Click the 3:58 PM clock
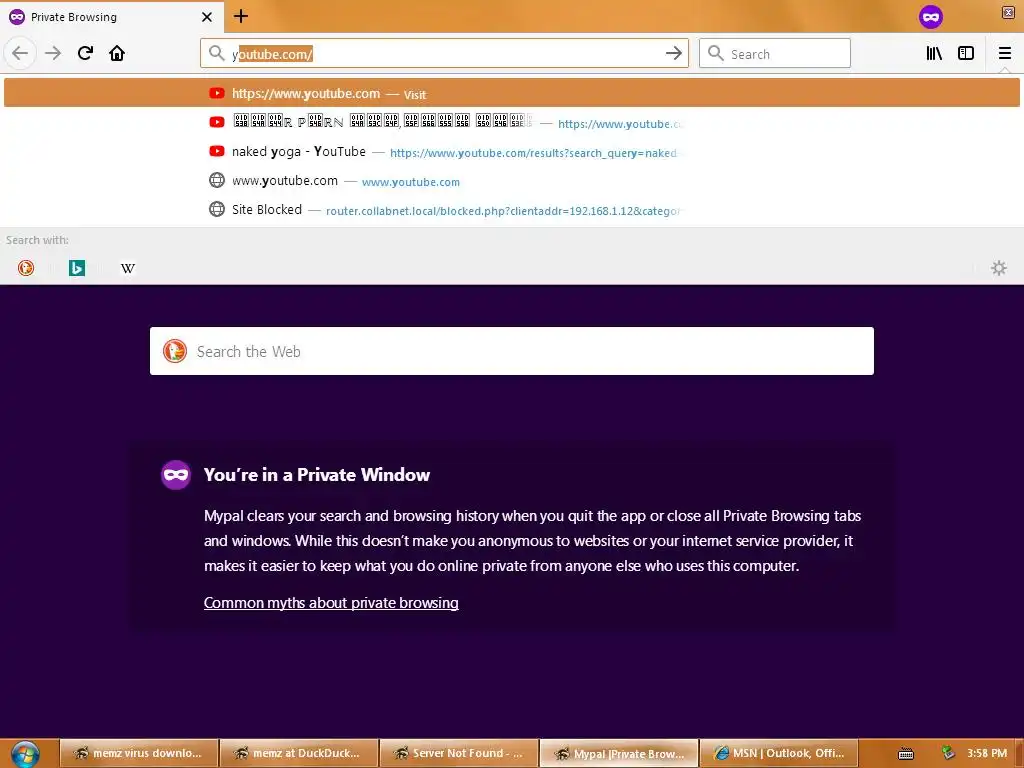The image size is (1024, 768). click(987, 753)
